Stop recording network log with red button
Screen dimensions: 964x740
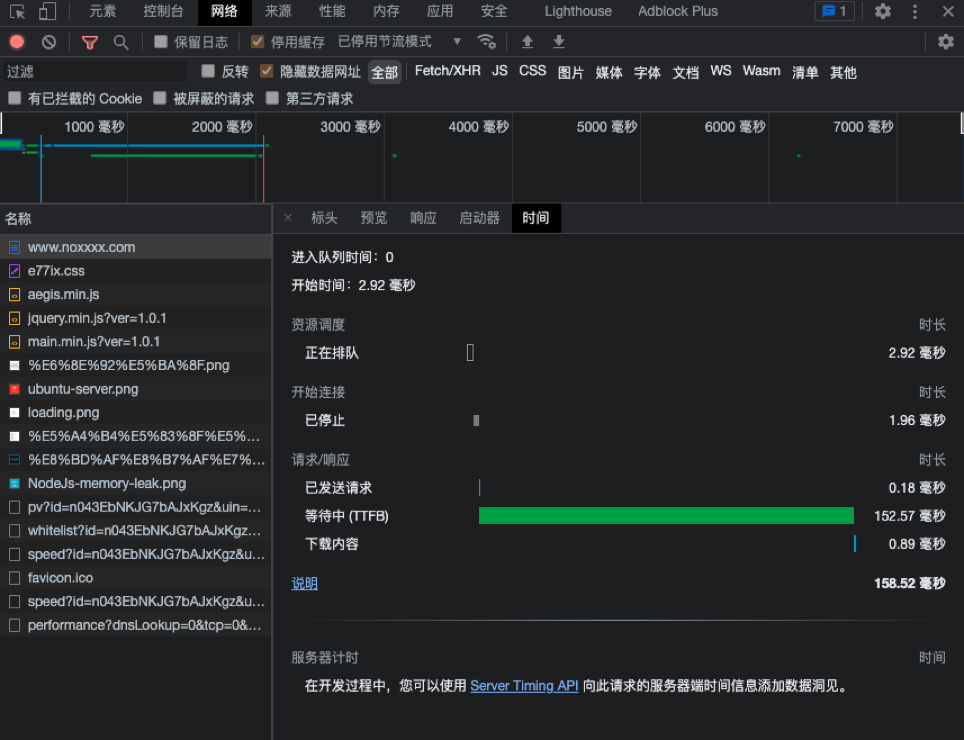click(17, 42)
